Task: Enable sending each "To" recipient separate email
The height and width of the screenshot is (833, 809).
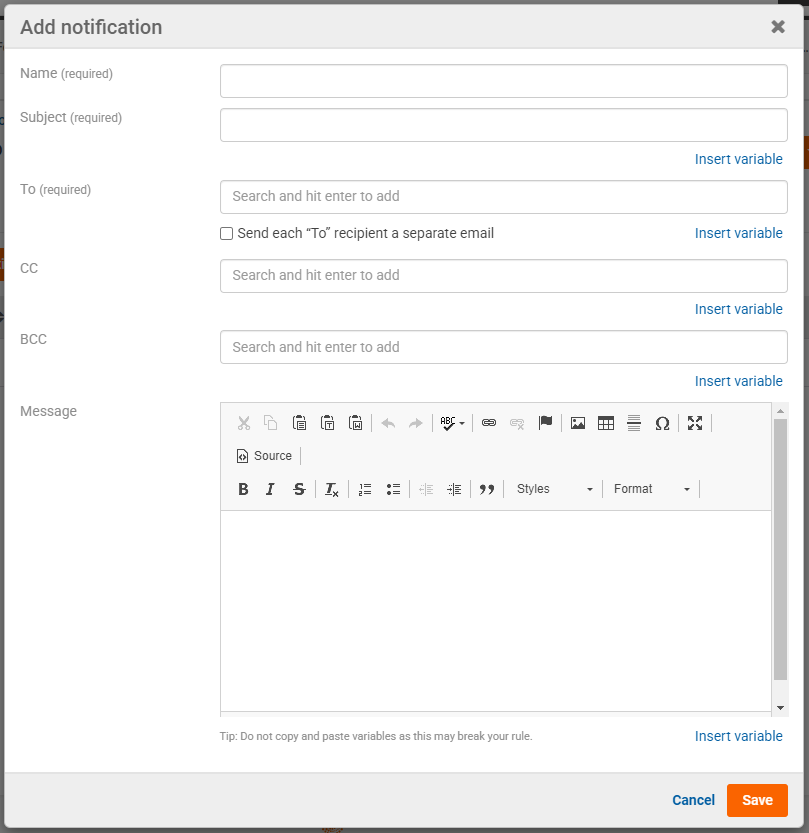Action: (x=227, y=234)
